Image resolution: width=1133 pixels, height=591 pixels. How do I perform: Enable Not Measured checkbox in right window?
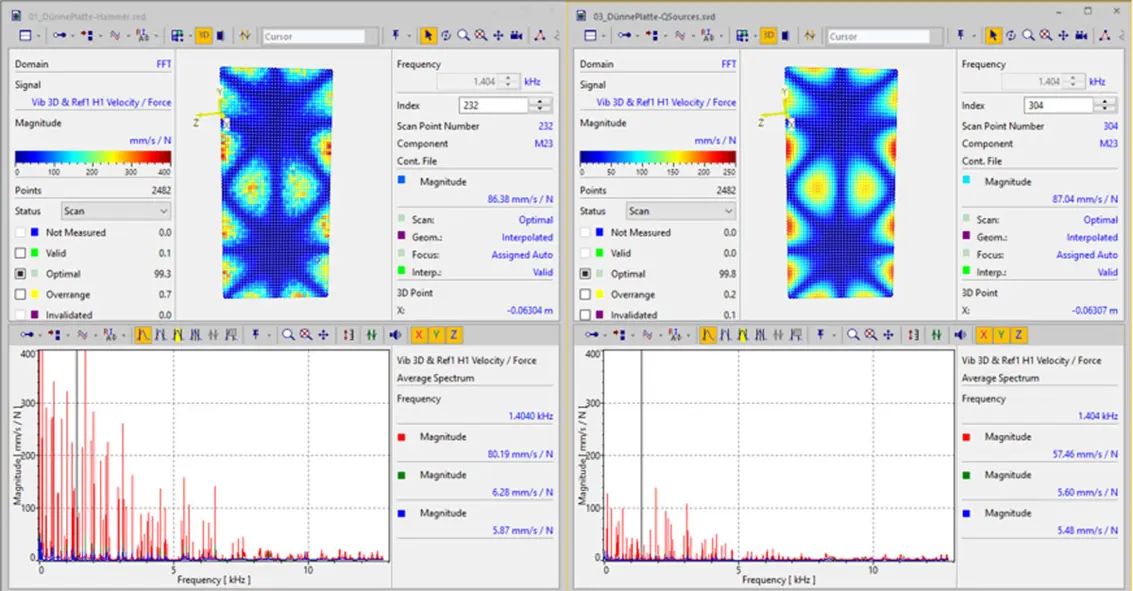586,233
